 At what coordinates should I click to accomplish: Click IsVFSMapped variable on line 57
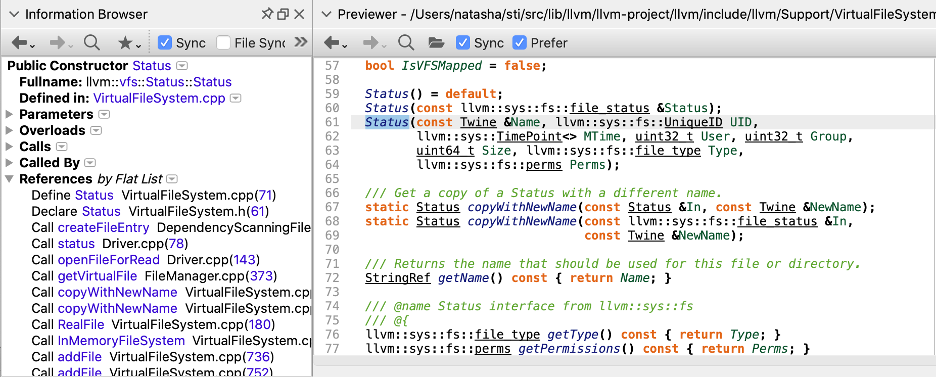click(x=442, y=65)
